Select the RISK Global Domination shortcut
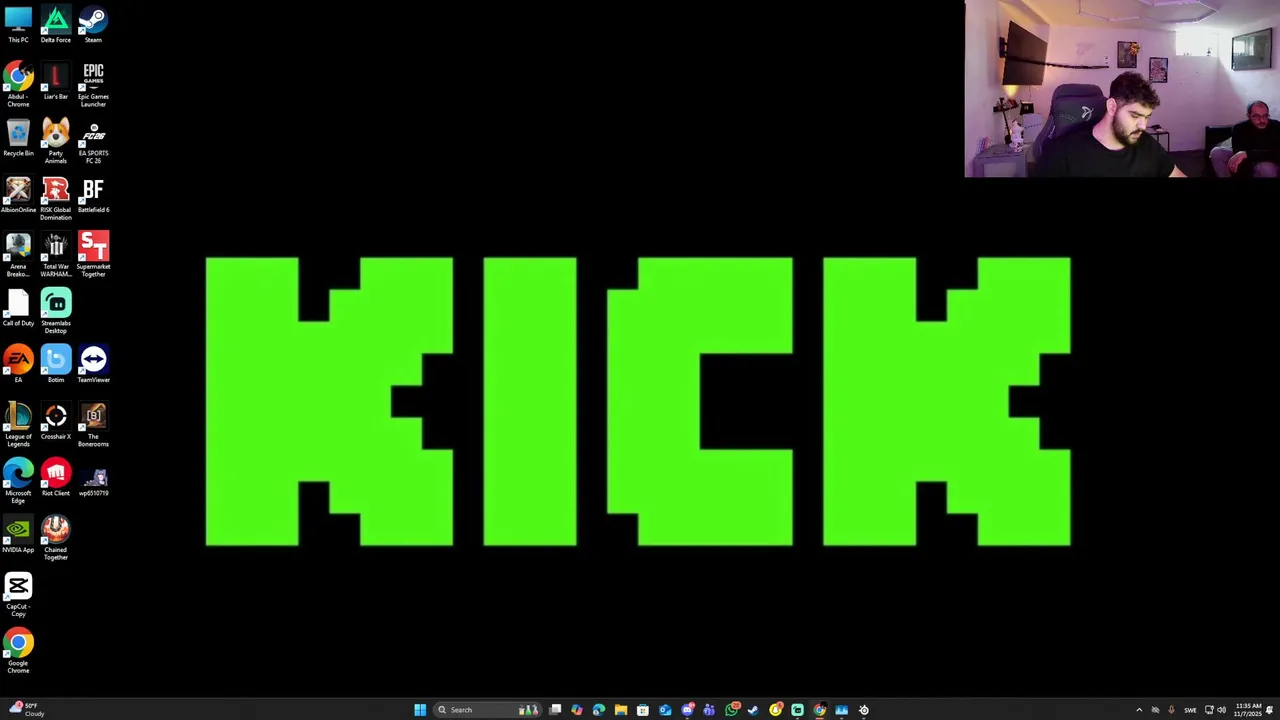The image size is (1280, 720). (56, 199)
